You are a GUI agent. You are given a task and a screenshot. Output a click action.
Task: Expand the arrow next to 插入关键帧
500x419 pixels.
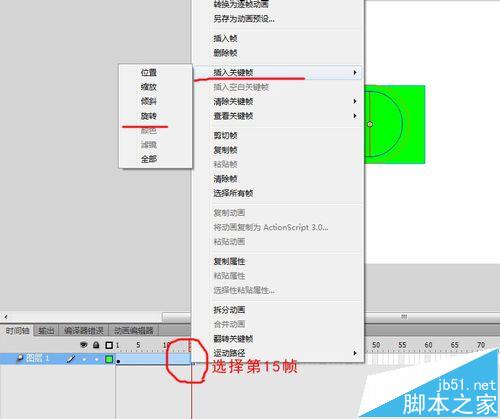click(x=355, y=72)
